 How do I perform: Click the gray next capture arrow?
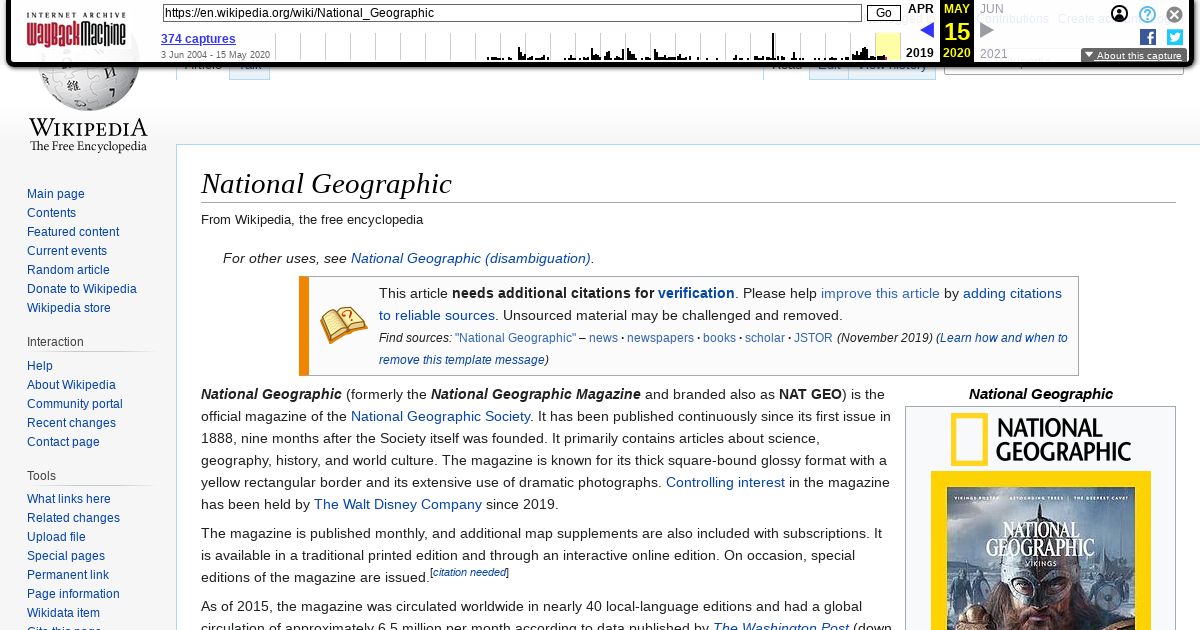[986, 30]
